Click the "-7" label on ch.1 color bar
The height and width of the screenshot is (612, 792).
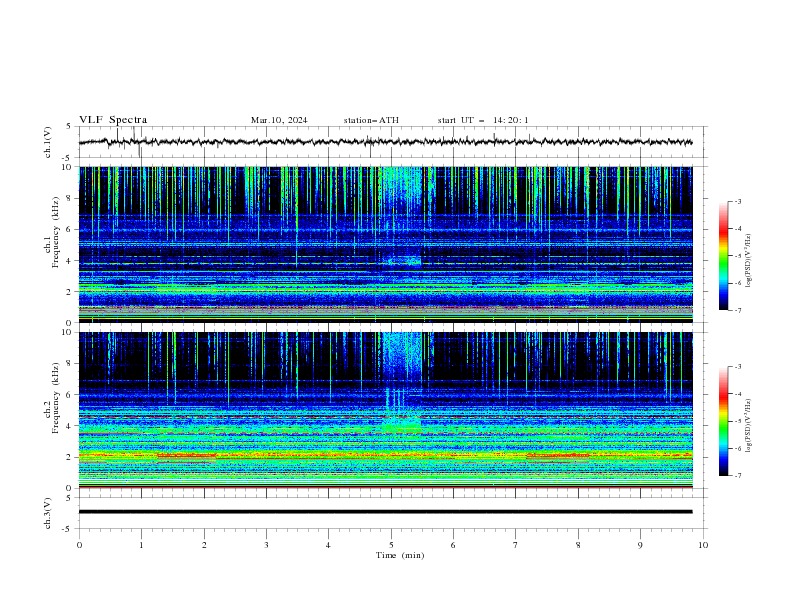[x=738, y=310]
